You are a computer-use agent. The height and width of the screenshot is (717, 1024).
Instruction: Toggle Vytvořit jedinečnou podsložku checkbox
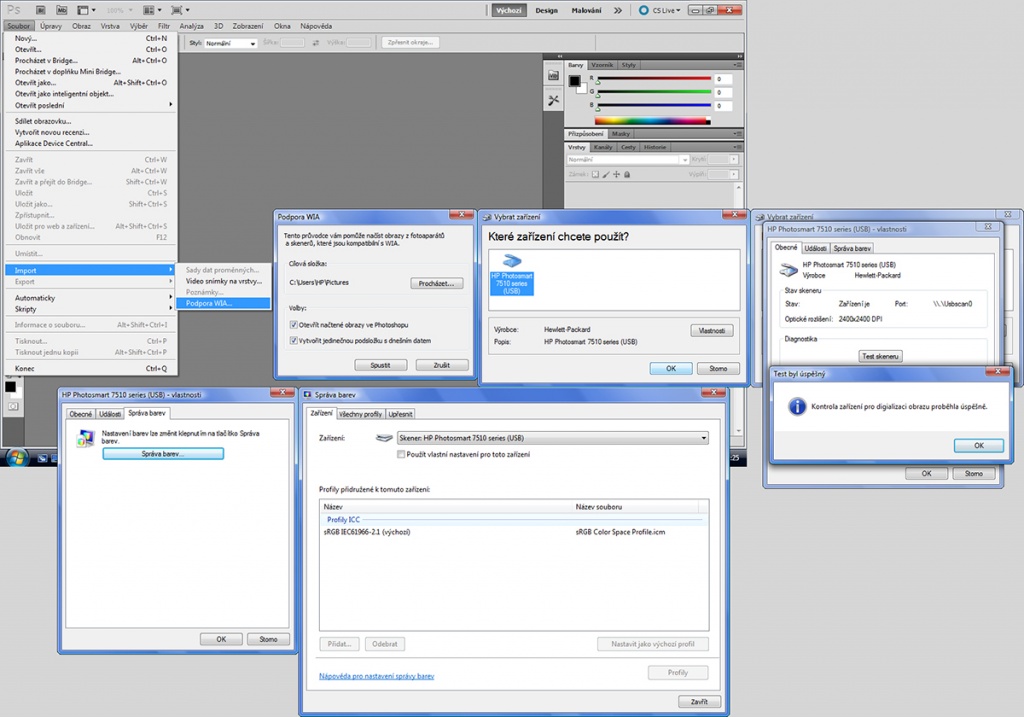click(x=294, y=340)
